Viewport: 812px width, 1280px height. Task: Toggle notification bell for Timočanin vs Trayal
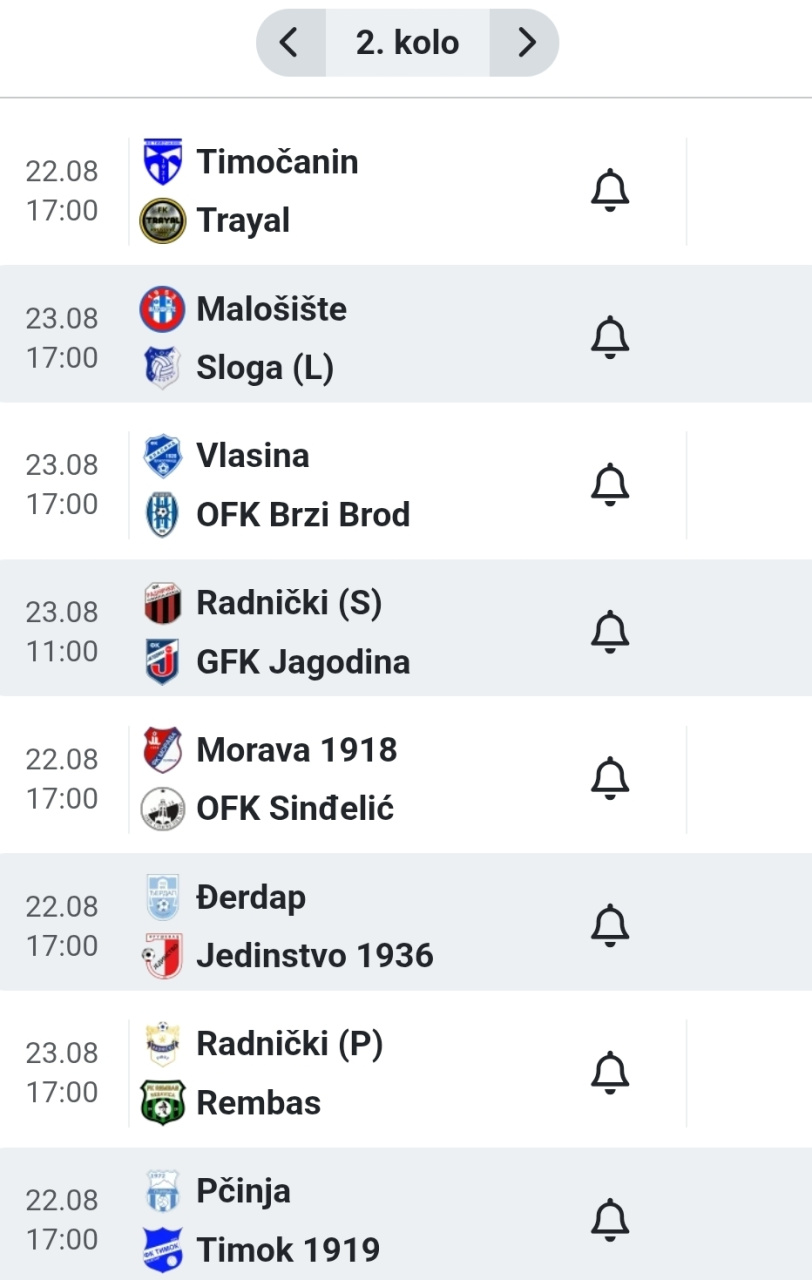(610, 190)
